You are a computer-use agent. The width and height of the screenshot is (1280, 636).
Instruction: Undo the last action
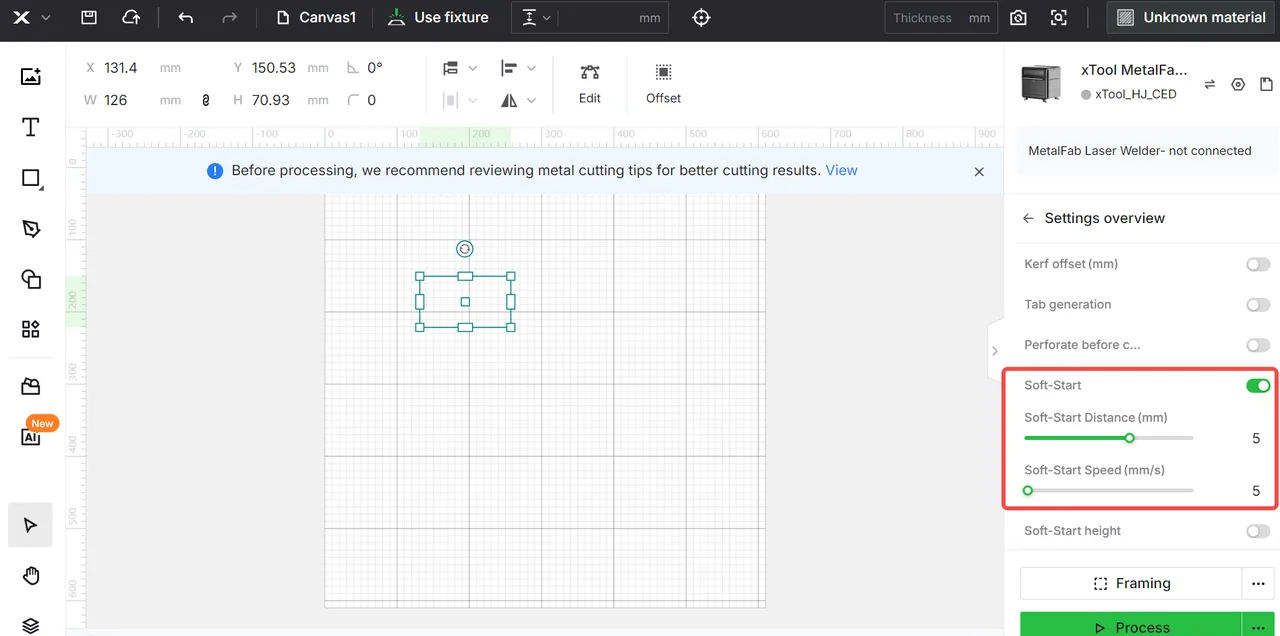click(185, 17)
